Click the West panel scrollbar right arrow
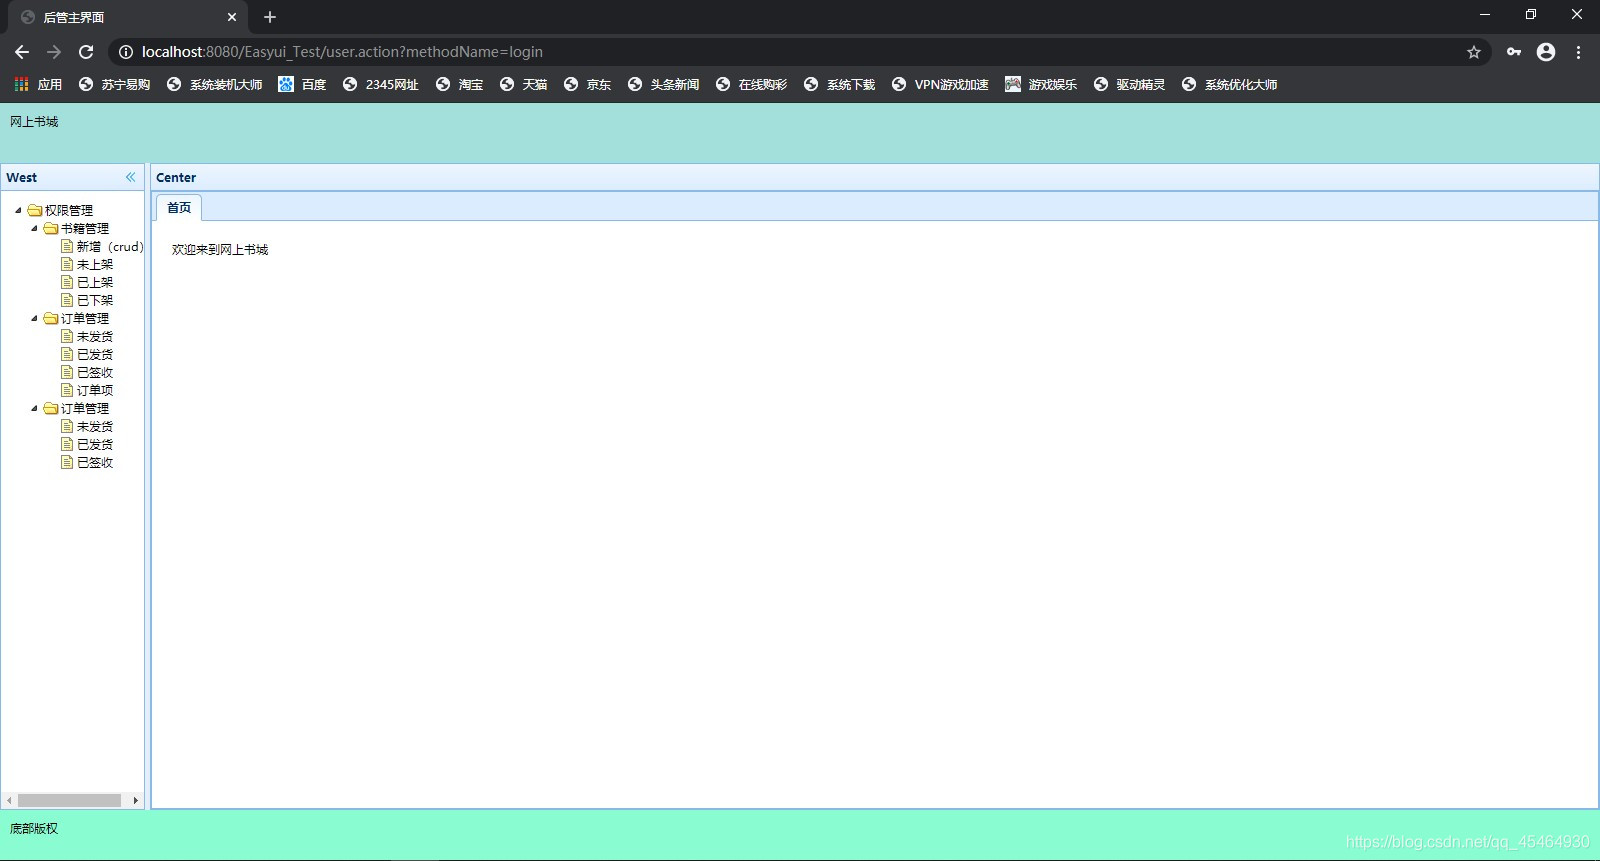This screenshot has width=1600, height=861. [x=136, y=800]
